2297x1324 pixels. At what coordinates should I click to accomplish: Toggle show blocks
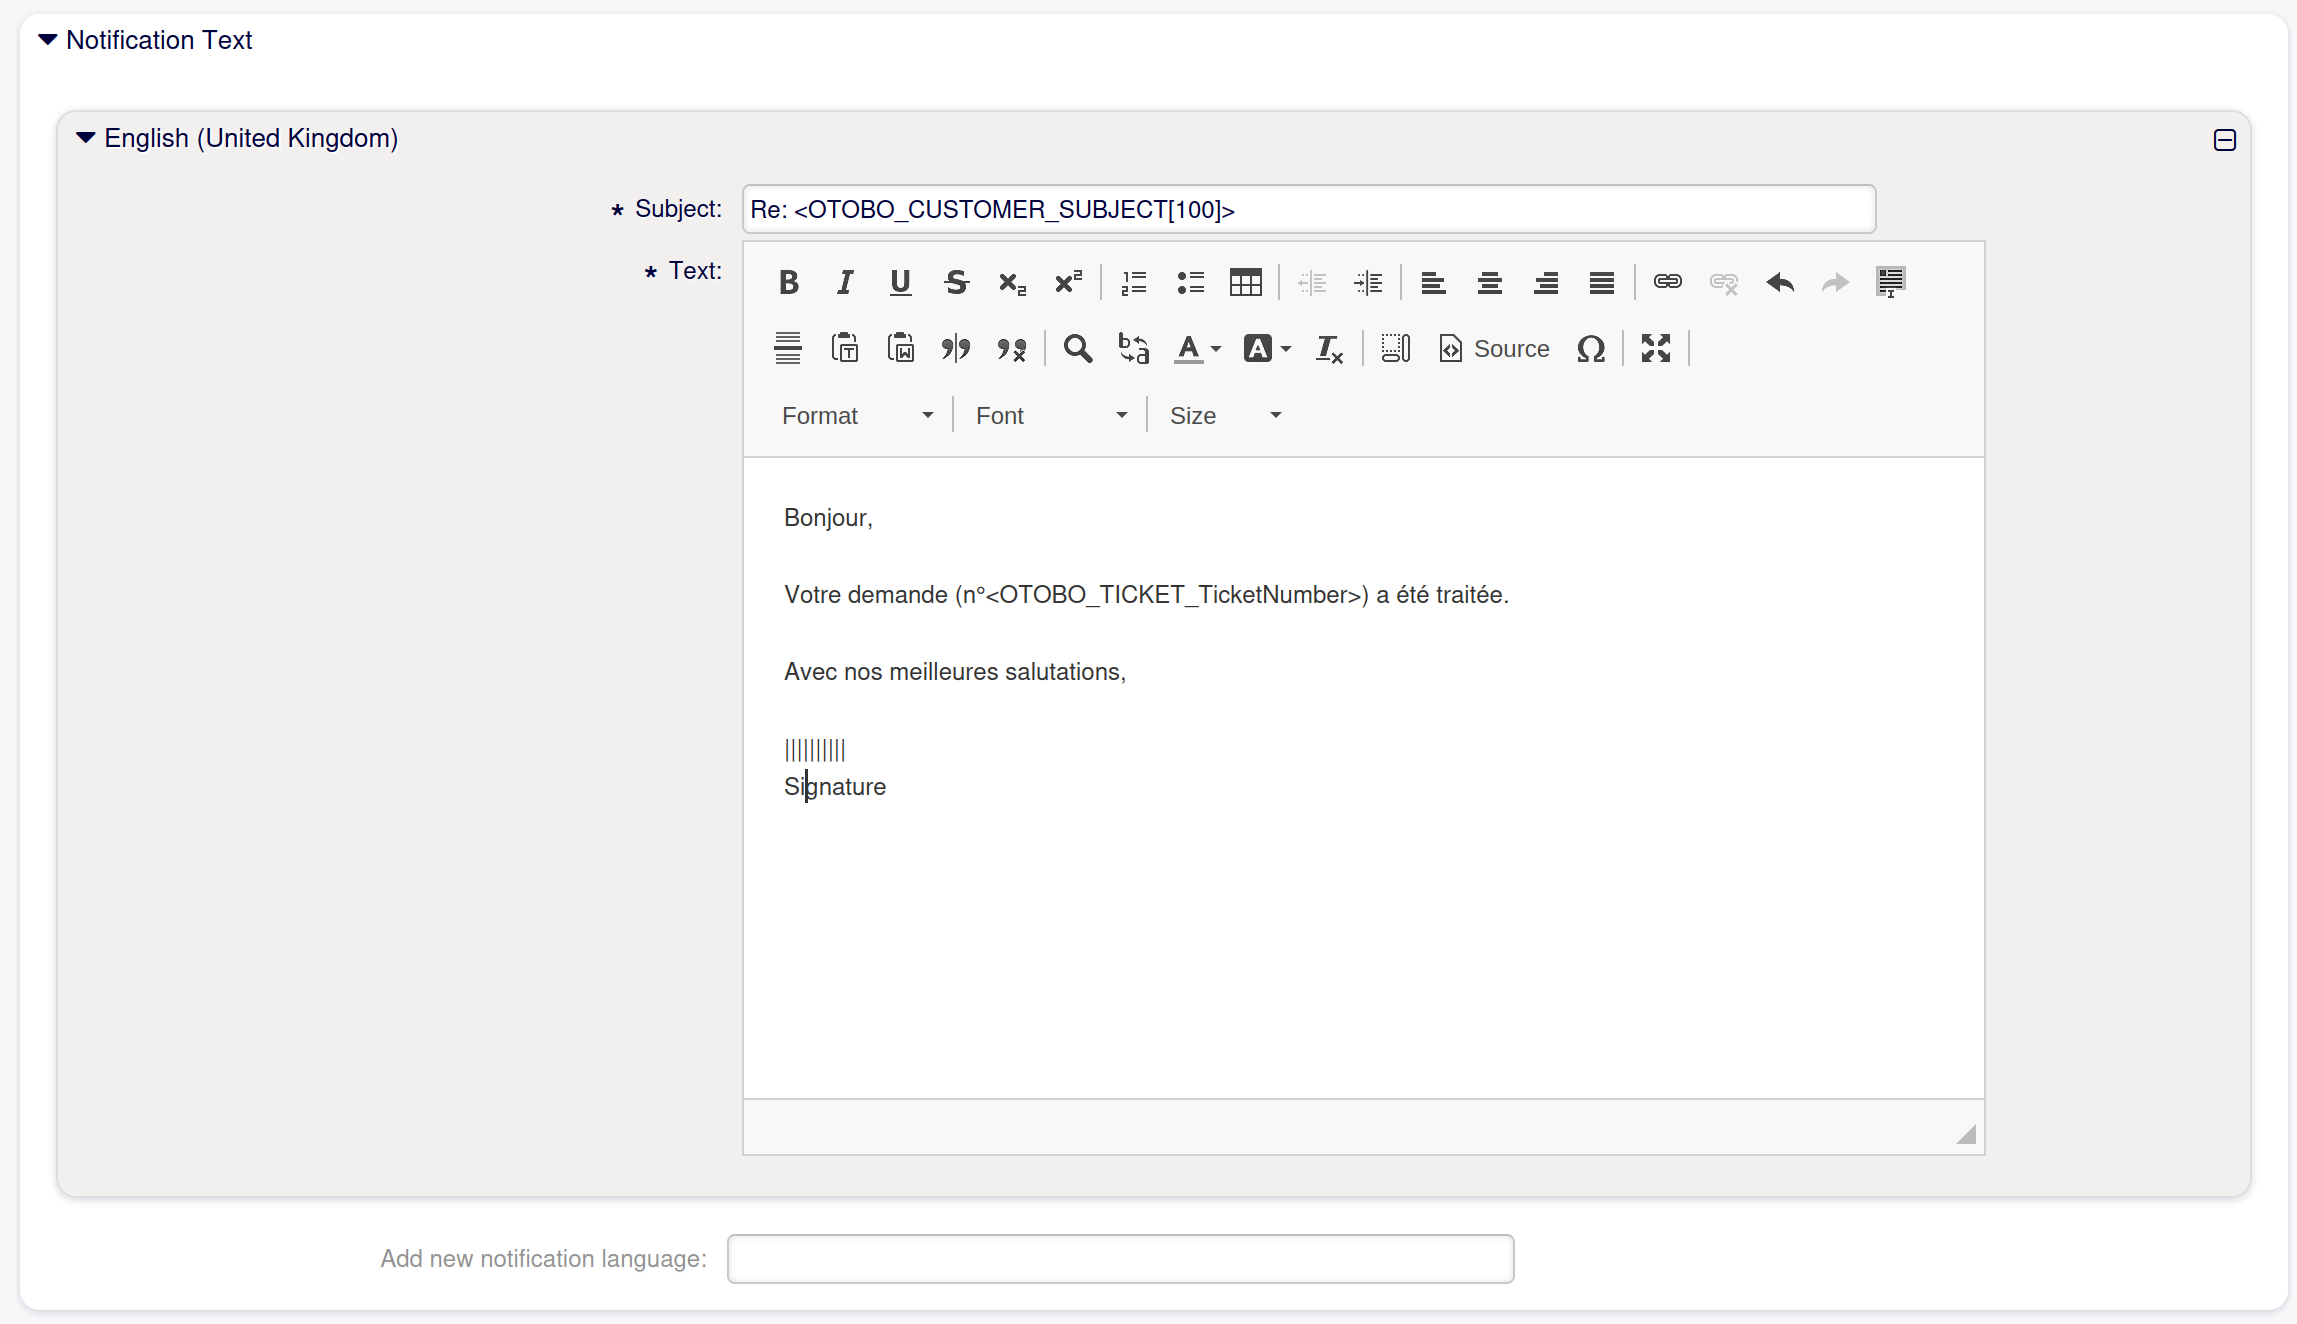click(x=1395, y=349)
